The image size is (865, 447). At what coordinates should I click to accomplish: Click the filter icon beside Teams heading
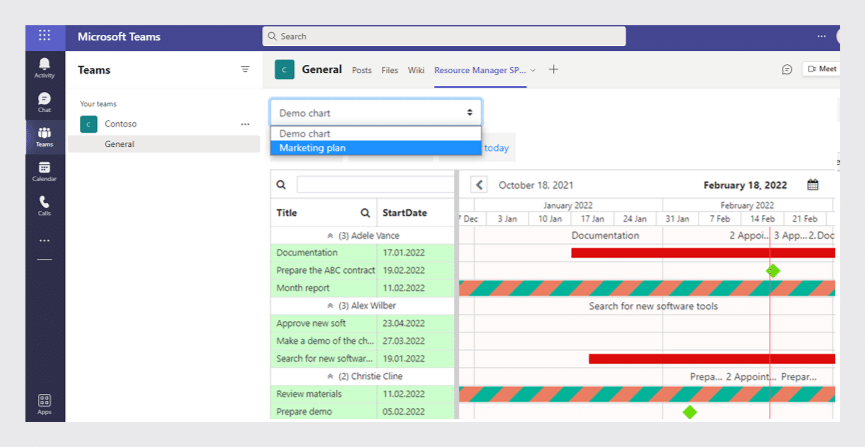tap(245, 69)
